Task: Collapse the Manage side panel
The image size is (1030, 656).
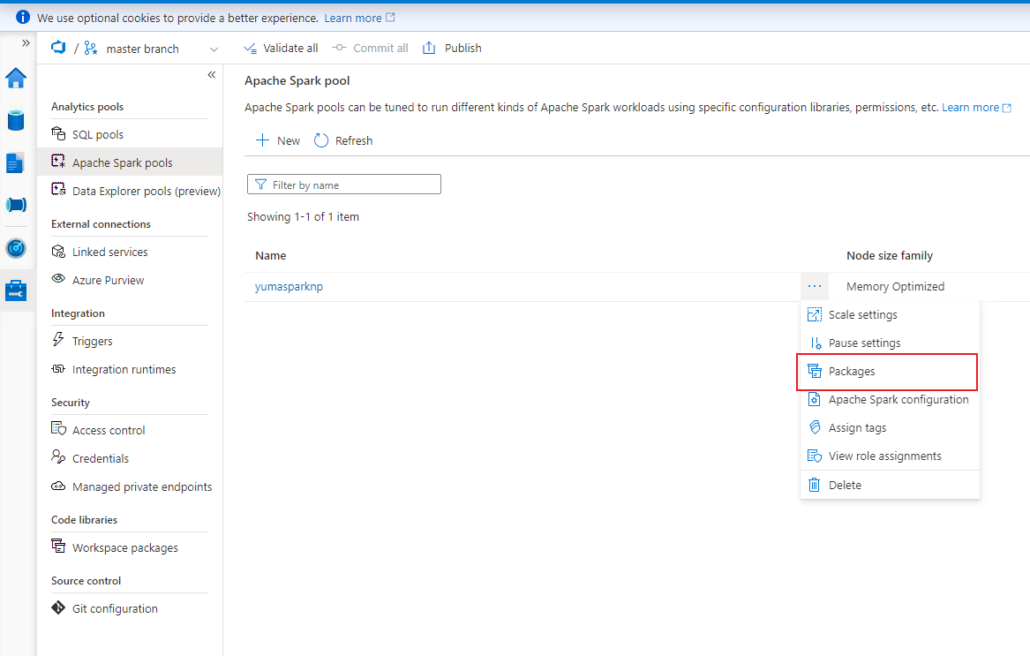Action: pyautogui.click(x=212, y=75)
